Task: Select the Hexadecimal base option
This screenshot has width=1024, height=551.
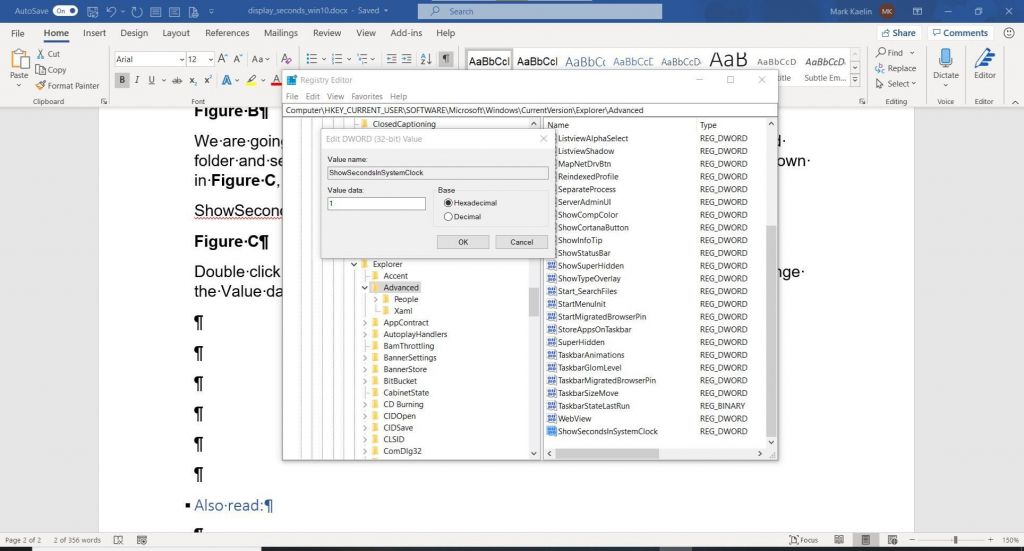Action: tap(448, 203)
